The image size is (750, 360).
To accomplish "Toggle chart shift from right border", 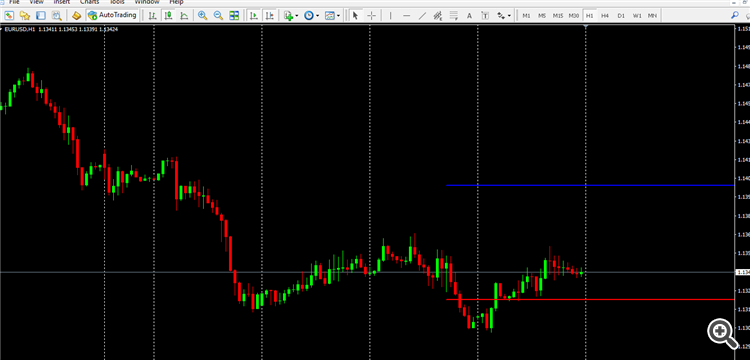I will coord(270,16).
